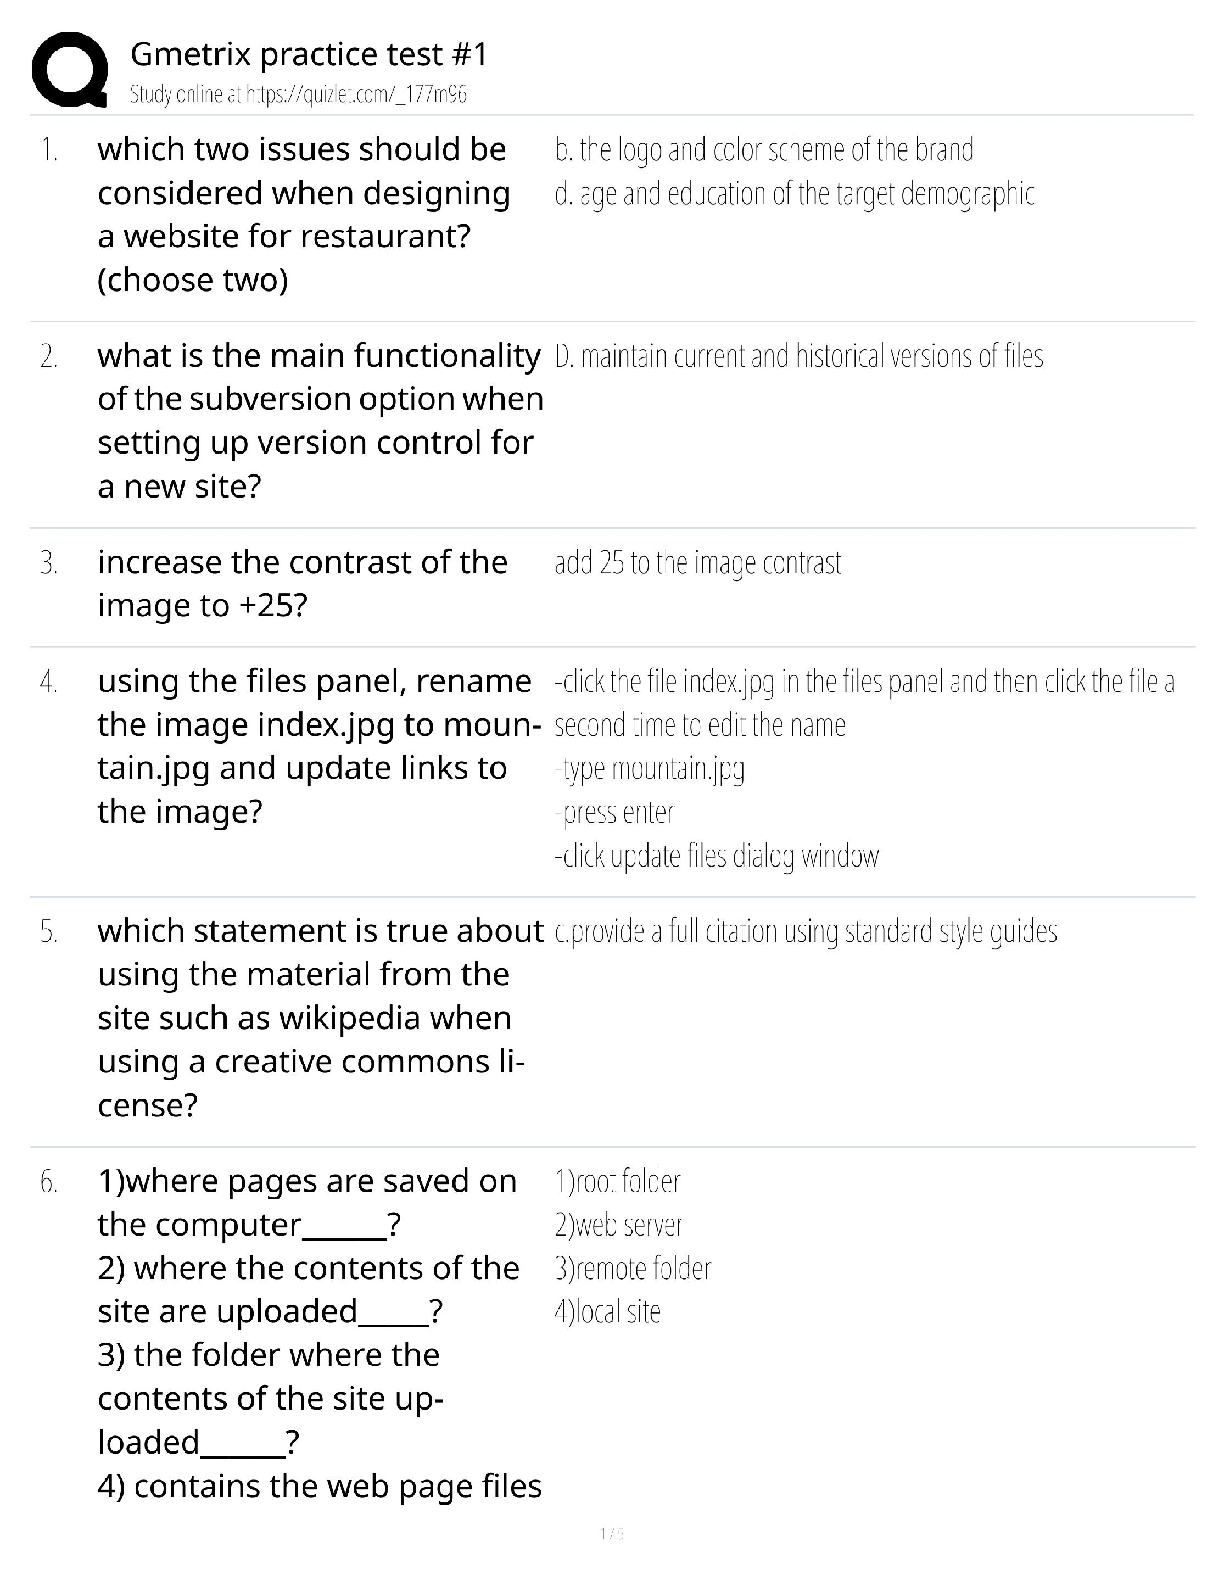Open the quizlet.com study link
Viewport: 1224px width, 1584px height.
pos(298,95)
